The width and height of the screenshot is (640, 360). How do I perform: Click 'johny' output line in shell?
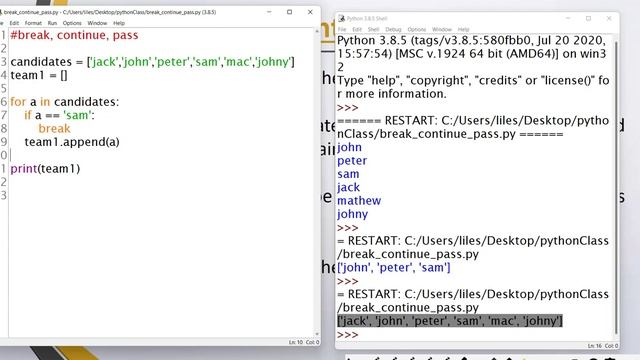tap(352, 214)
